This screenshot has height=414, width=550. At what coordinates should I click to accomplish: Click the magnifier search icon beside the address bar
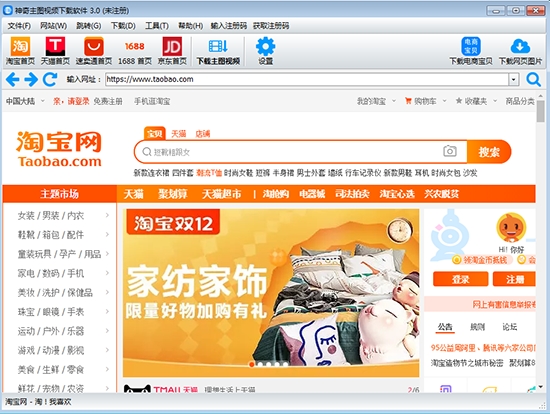pyautogui.click(x=534, y=80)
